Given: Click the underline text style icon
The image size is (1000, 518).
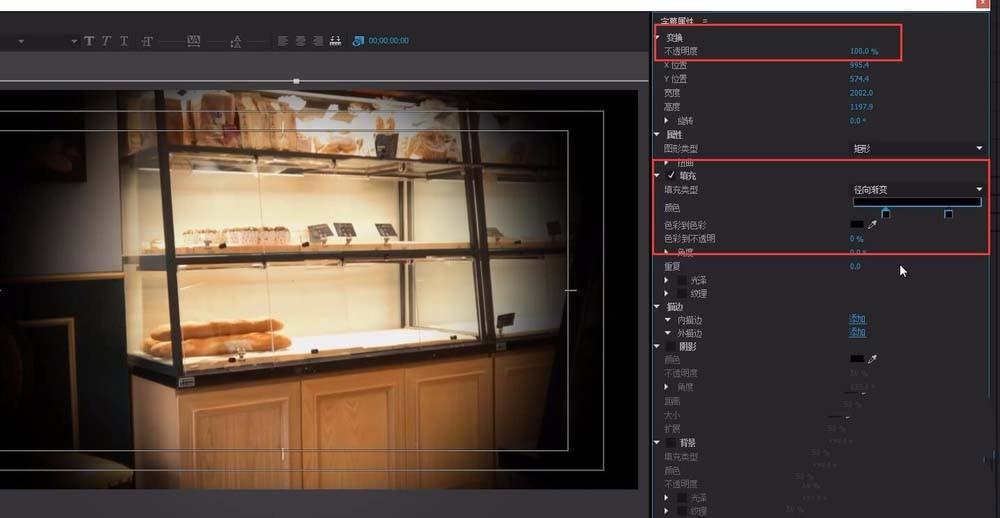Looking at the screenshot, I should (x=123, y=41).
